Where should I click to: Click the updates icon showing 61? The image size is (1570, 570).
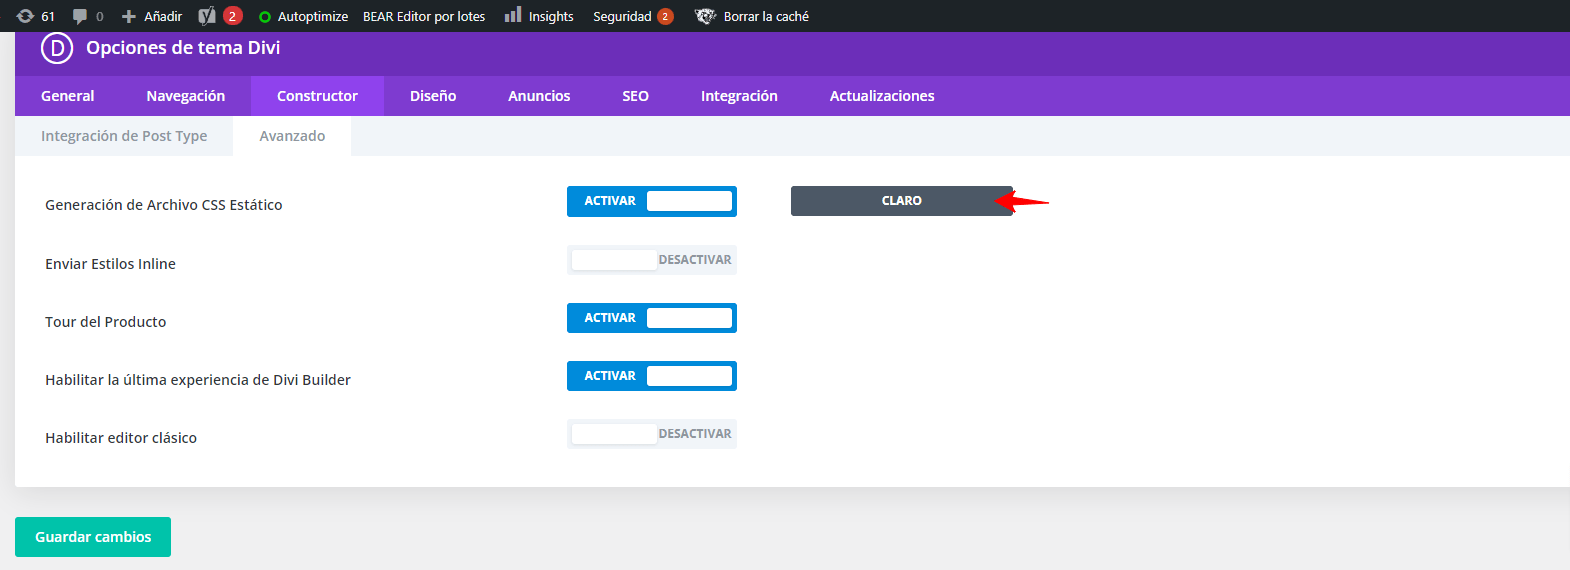[x=26, y=16]
